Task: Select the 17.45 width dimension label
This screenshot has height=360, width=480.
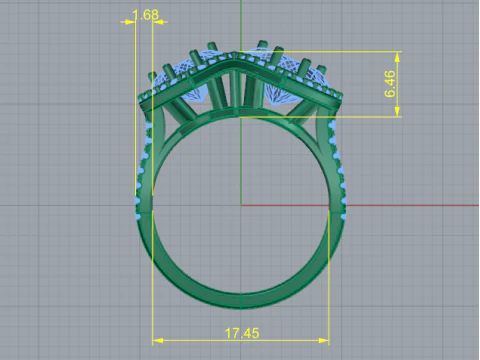Action: [242, 333]
